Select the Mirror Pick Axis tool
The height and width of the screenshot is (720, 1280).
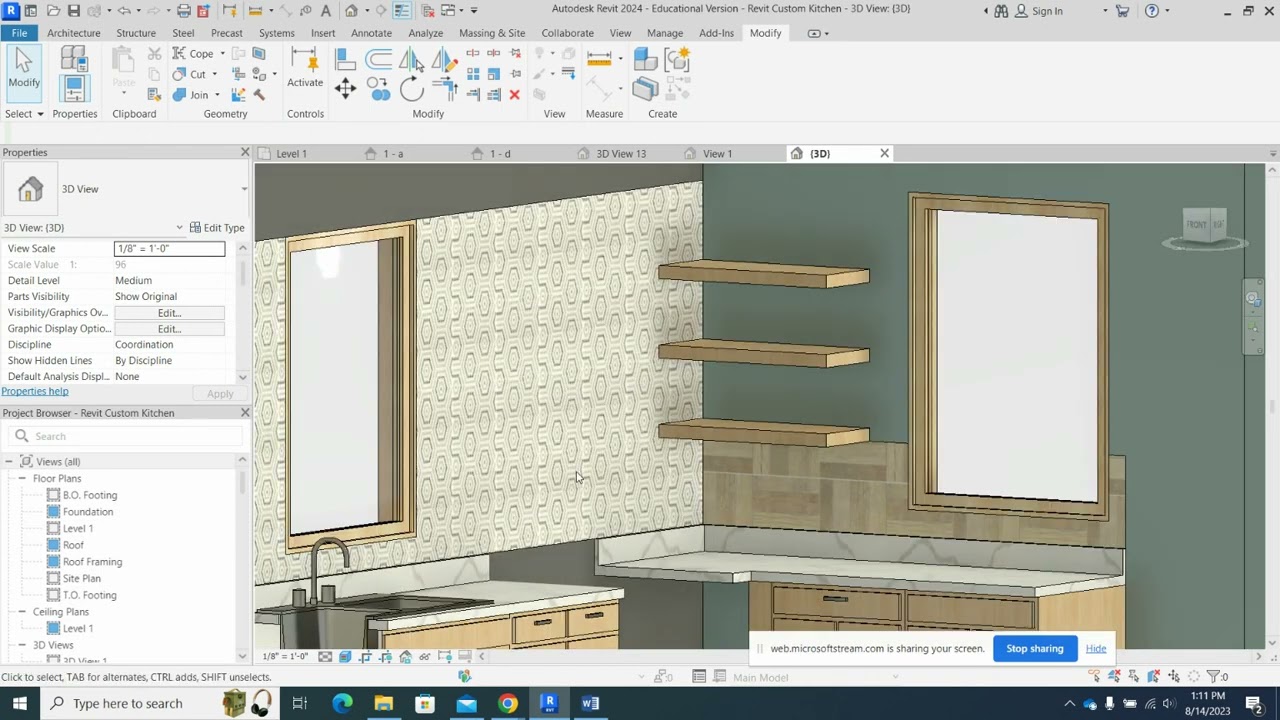pyautogui.click(x=411, y=60)
